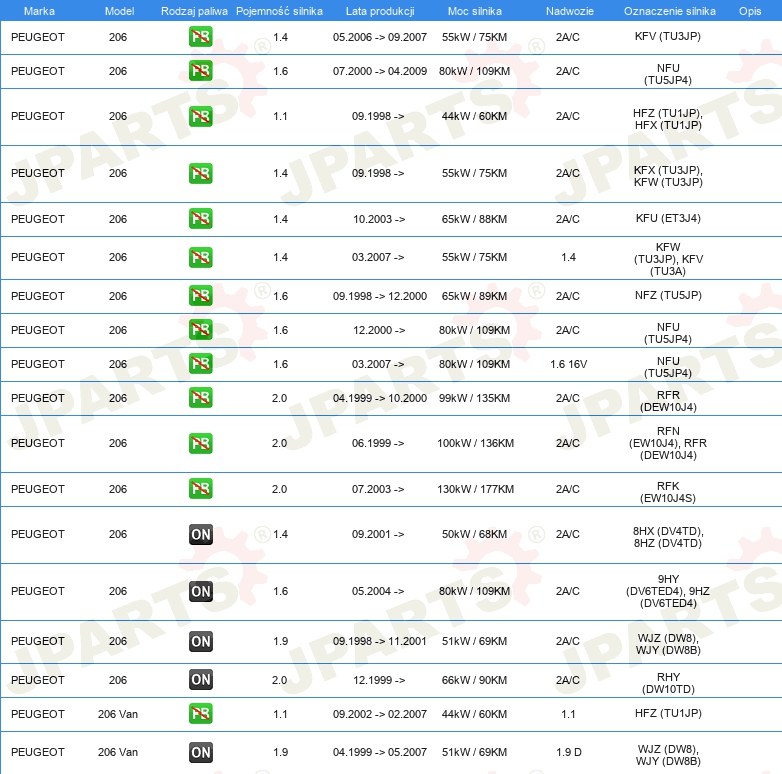Click the Oznaczenie silnika column header
Image resolution: width=782 pixels, height=774 pixels.
point(669,11)
